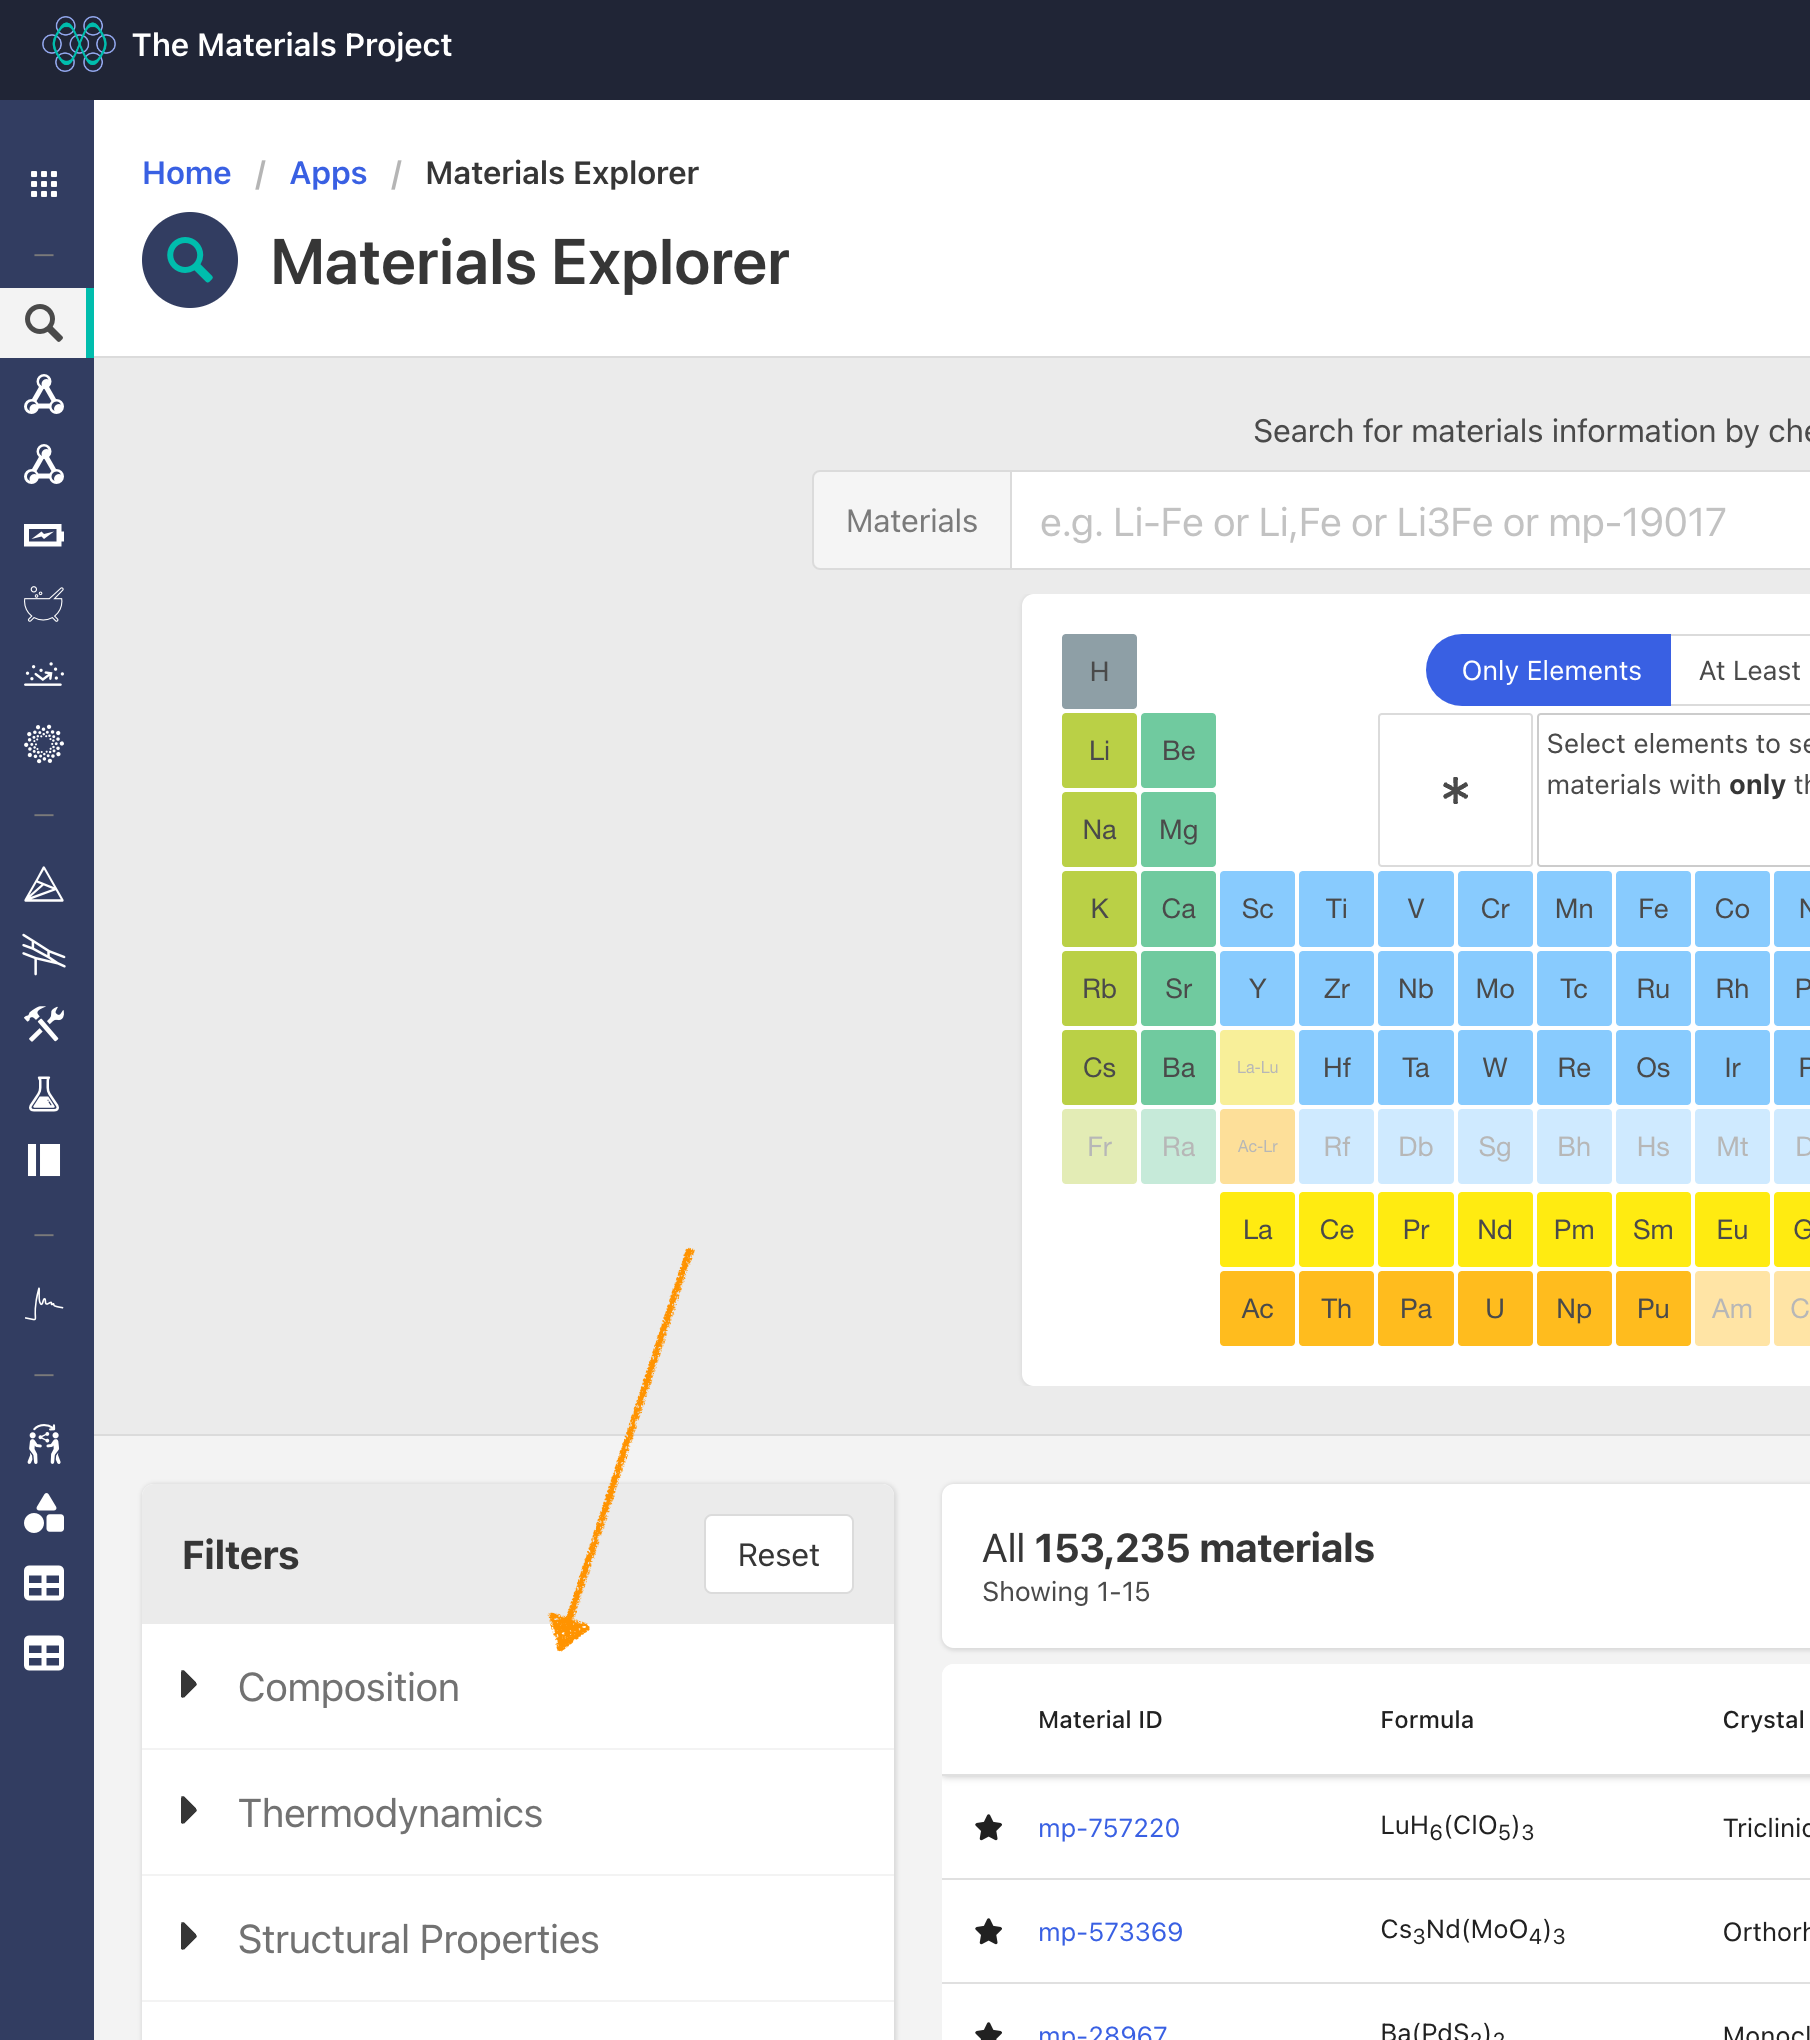Open the mortar and pestle synthesis icon
The height and width of the screenshot is (2040, 1810).
[x=44, y=605]
